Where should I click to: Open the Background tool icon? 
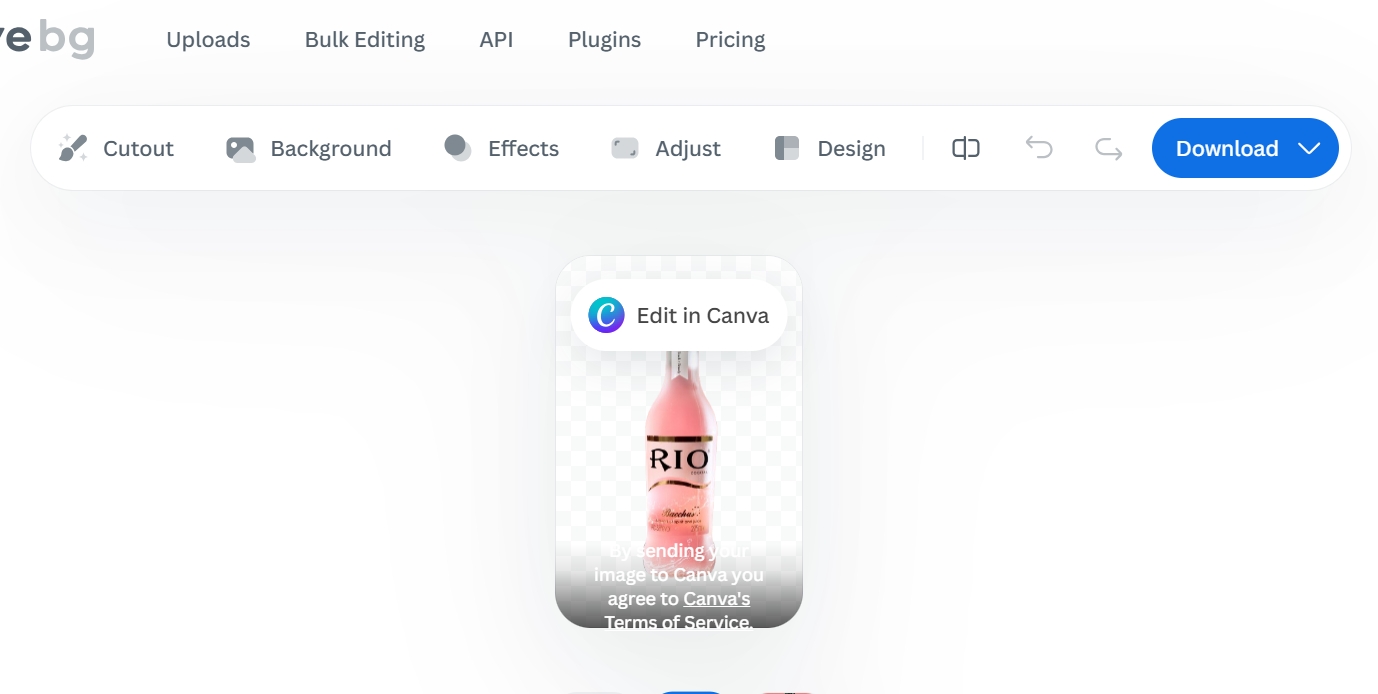(x=240, y=149)
